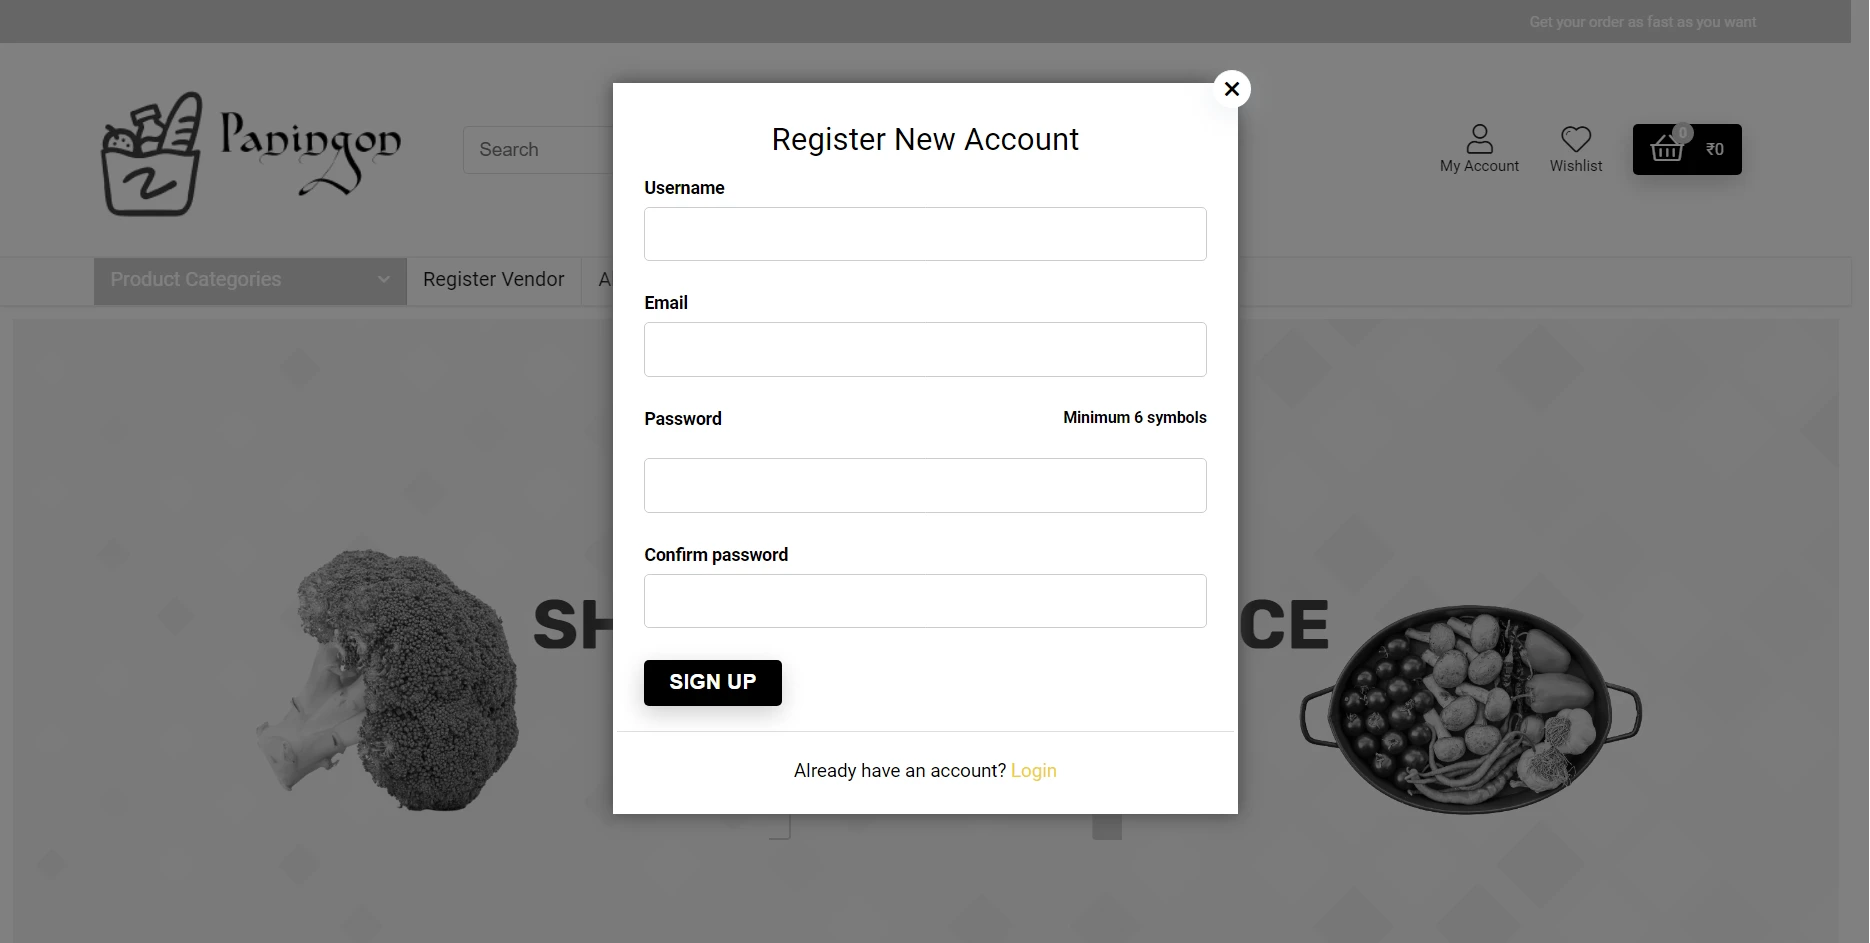Viewport: 1870px width, 943px height.
Task: Click the SIGN UP button
Action: tap(713, 682)
